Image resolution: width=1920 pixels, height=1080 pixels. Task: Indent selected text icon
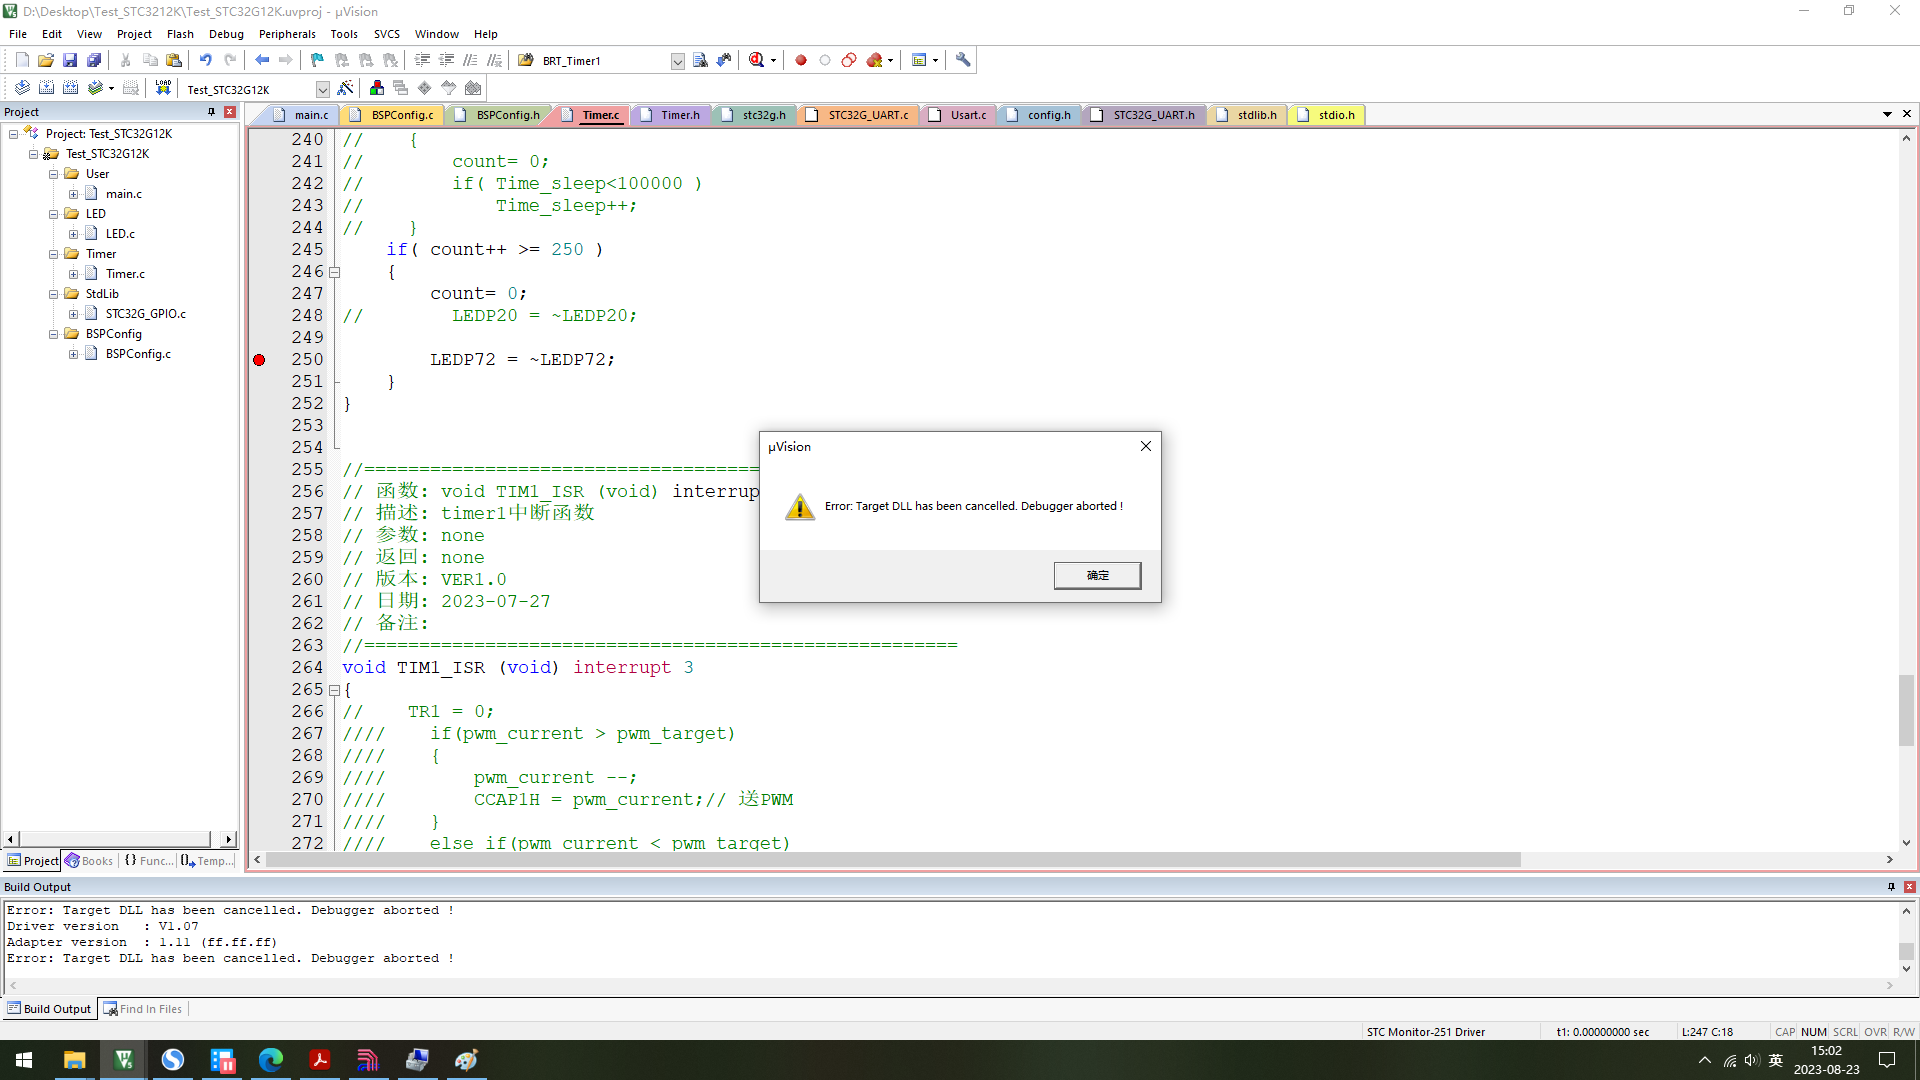[422, 60]
